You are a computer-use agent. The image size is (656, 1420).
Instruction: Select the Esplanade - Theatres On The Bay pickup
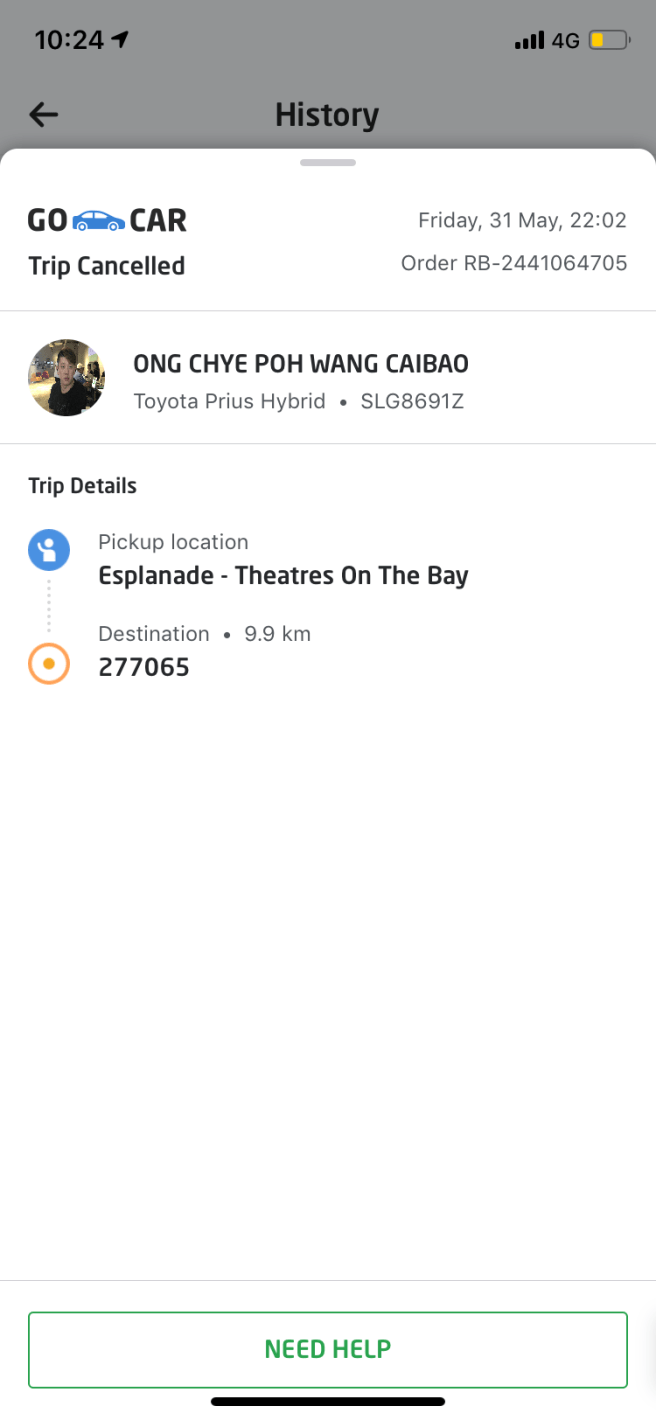[x=283, y=576]
